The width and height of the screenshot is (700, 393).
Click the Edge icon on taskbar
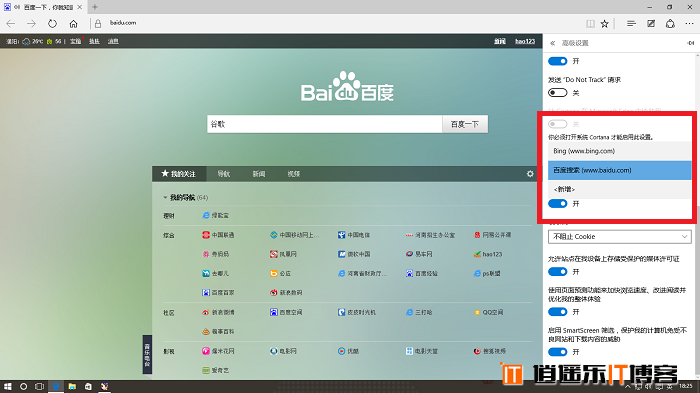click(x=56, y=386)
